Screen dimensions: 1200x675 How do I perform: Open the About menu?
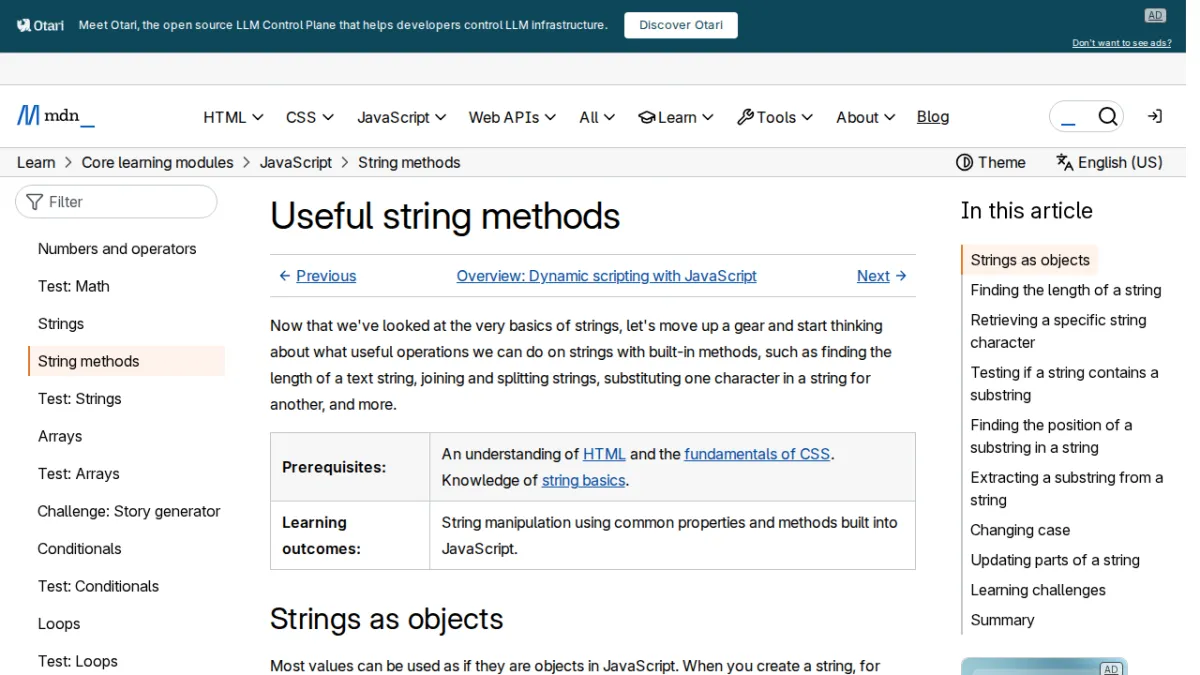tap(866, 117)
